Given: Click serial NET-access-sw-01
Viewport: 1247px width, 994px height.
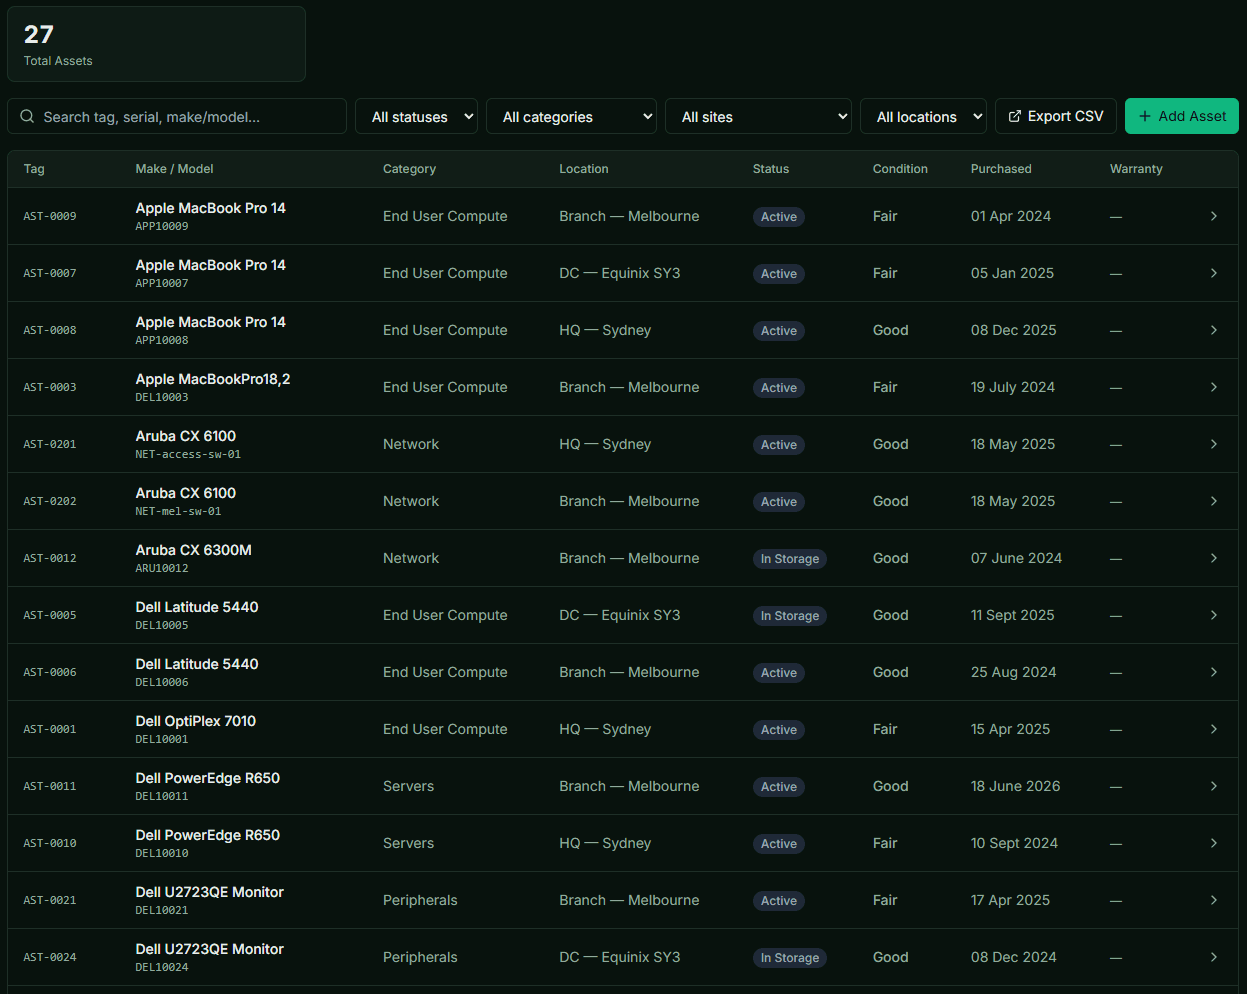Looking at the screenshot, I should [188, 454].
